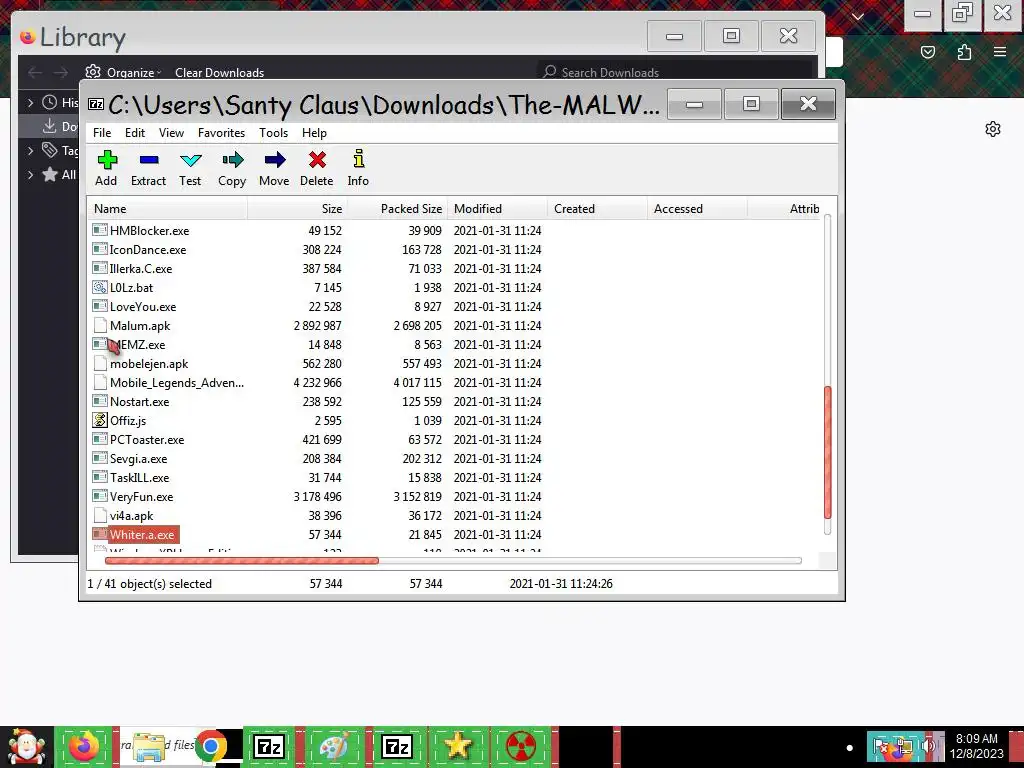This screenshot has width=1024, height=768.
Task: Click the Library forward arrow button
Action: 61,72
